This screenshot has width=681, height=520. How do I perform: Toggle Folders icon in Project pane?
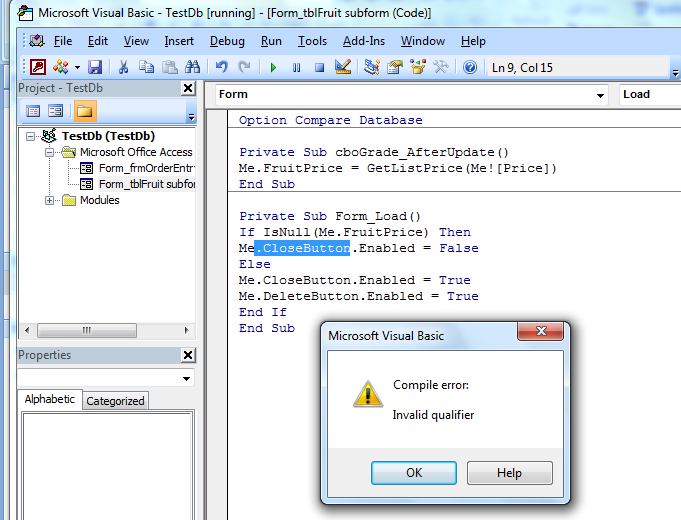click(x=84, y=111)
